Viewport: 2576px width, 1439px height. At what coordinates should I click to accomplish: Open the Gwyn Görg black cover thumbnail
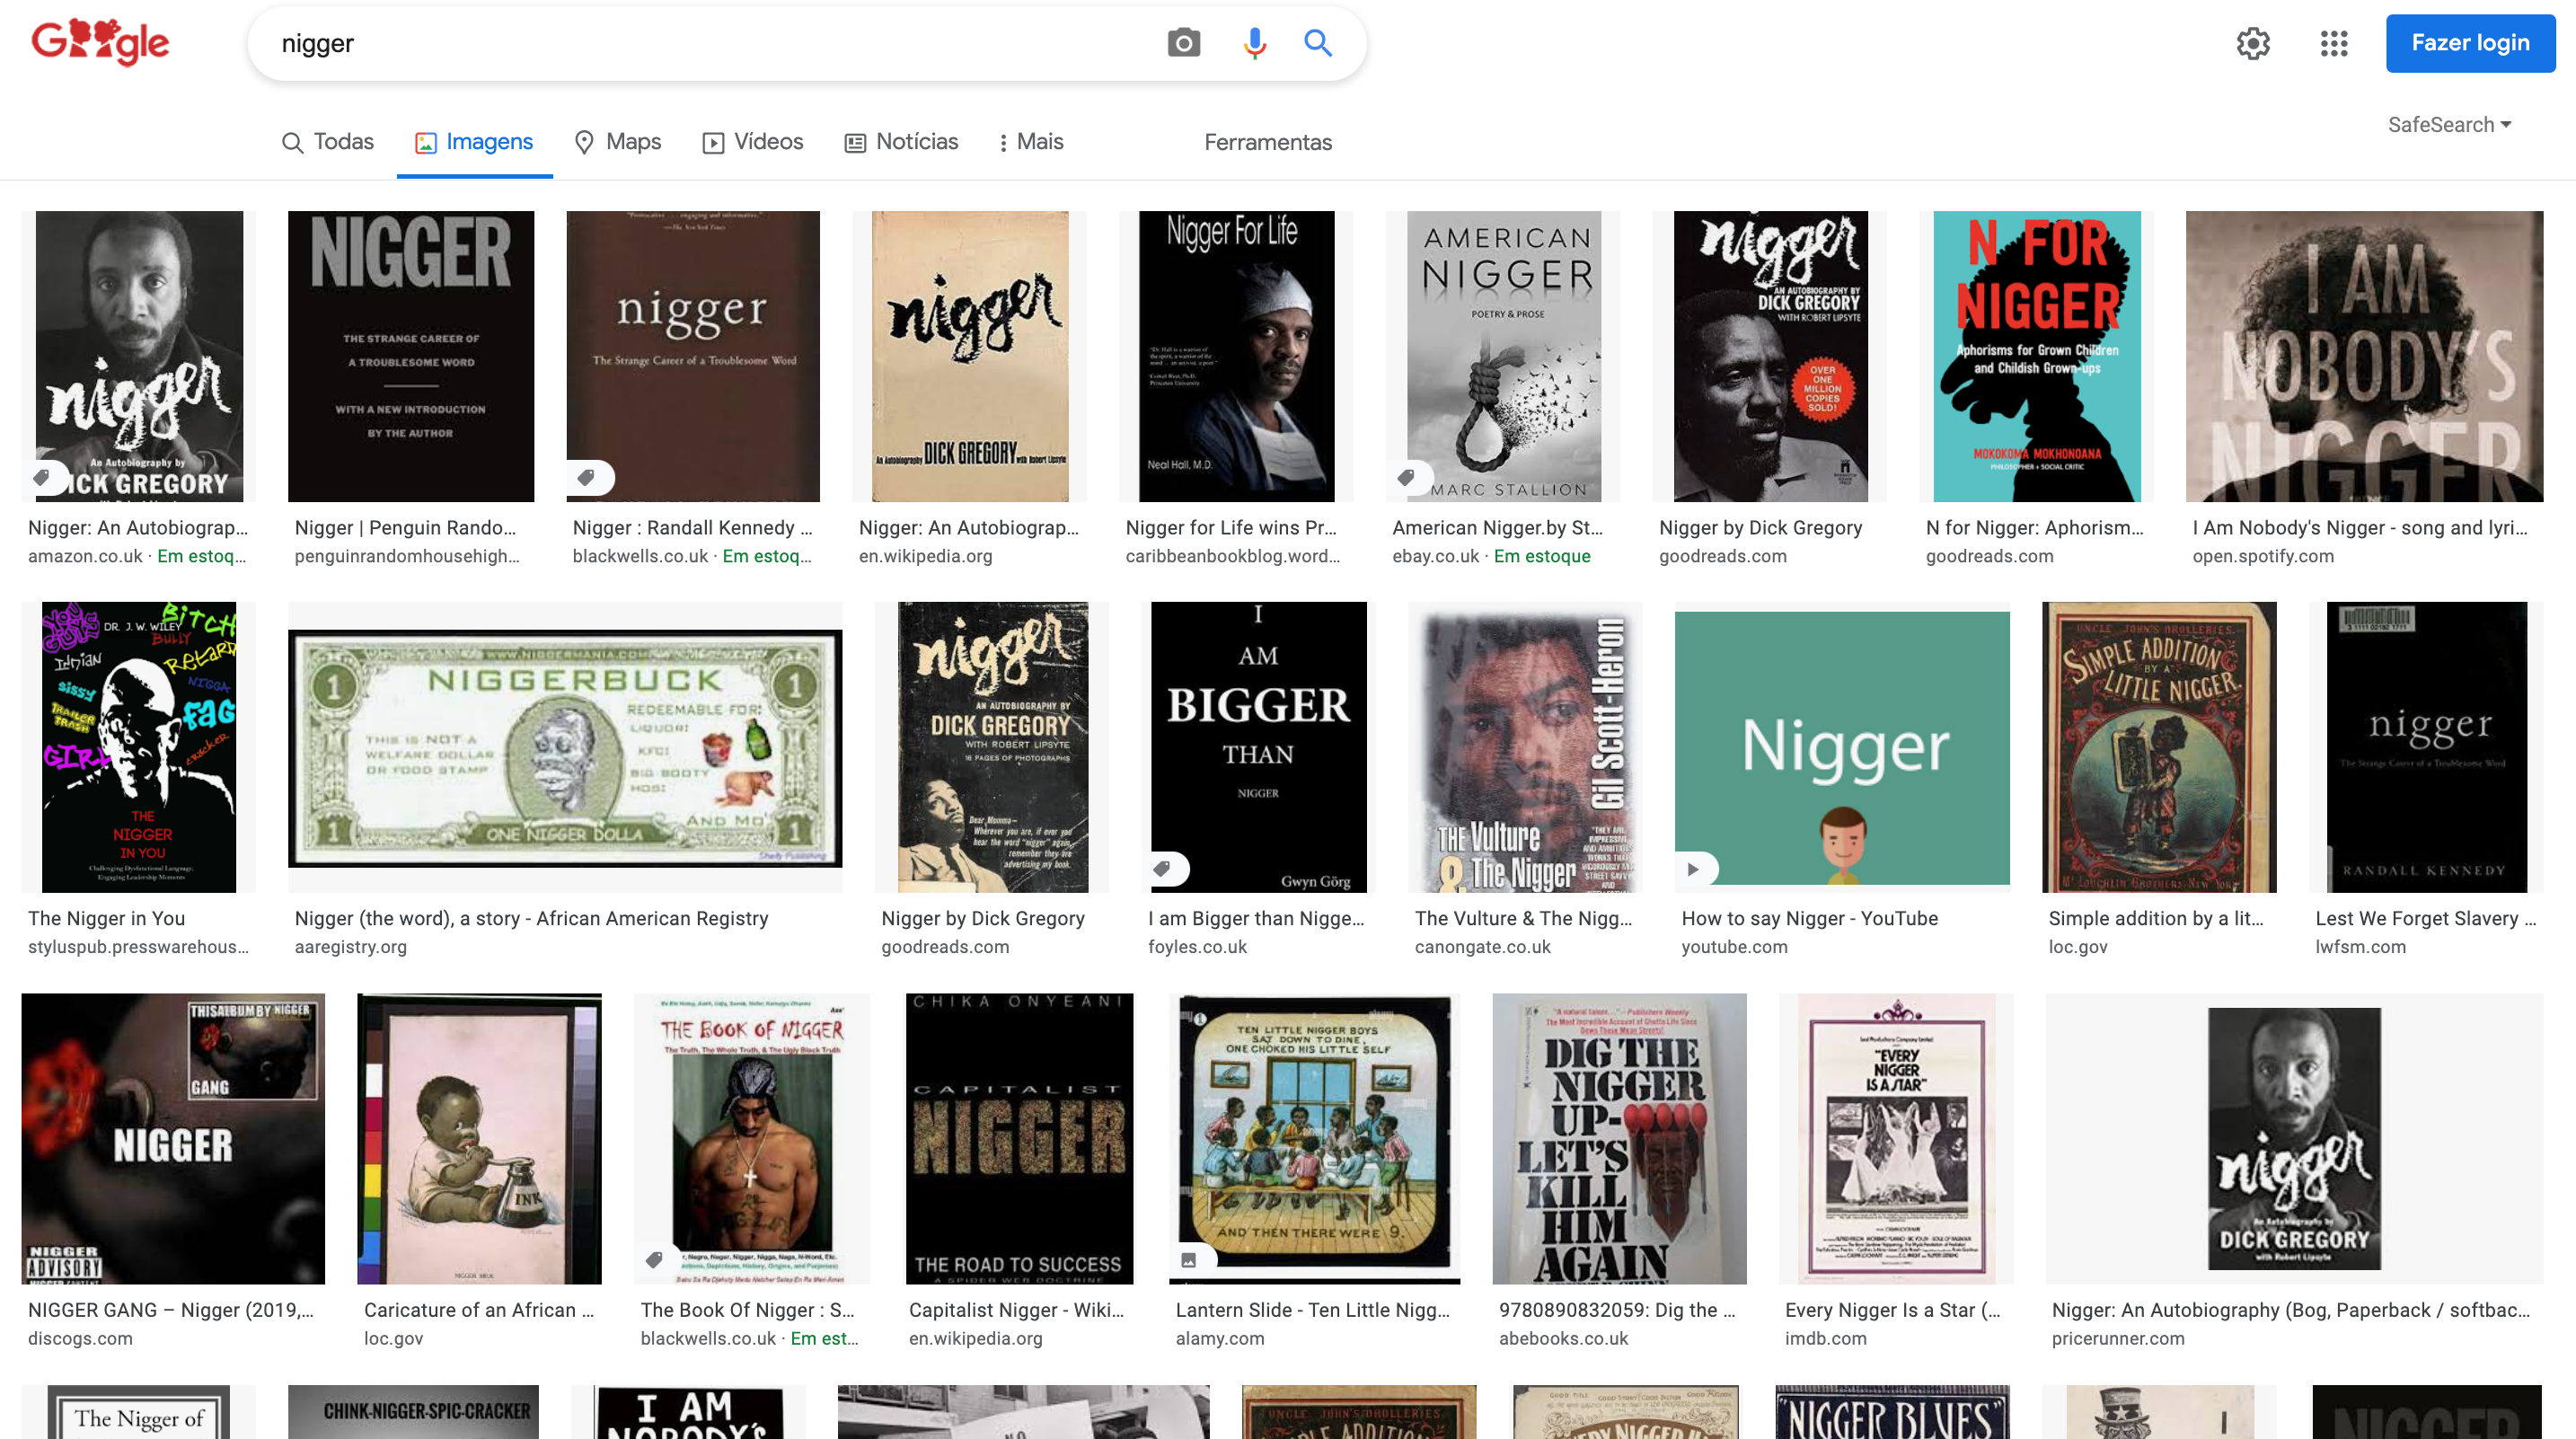pos(1259,747)
